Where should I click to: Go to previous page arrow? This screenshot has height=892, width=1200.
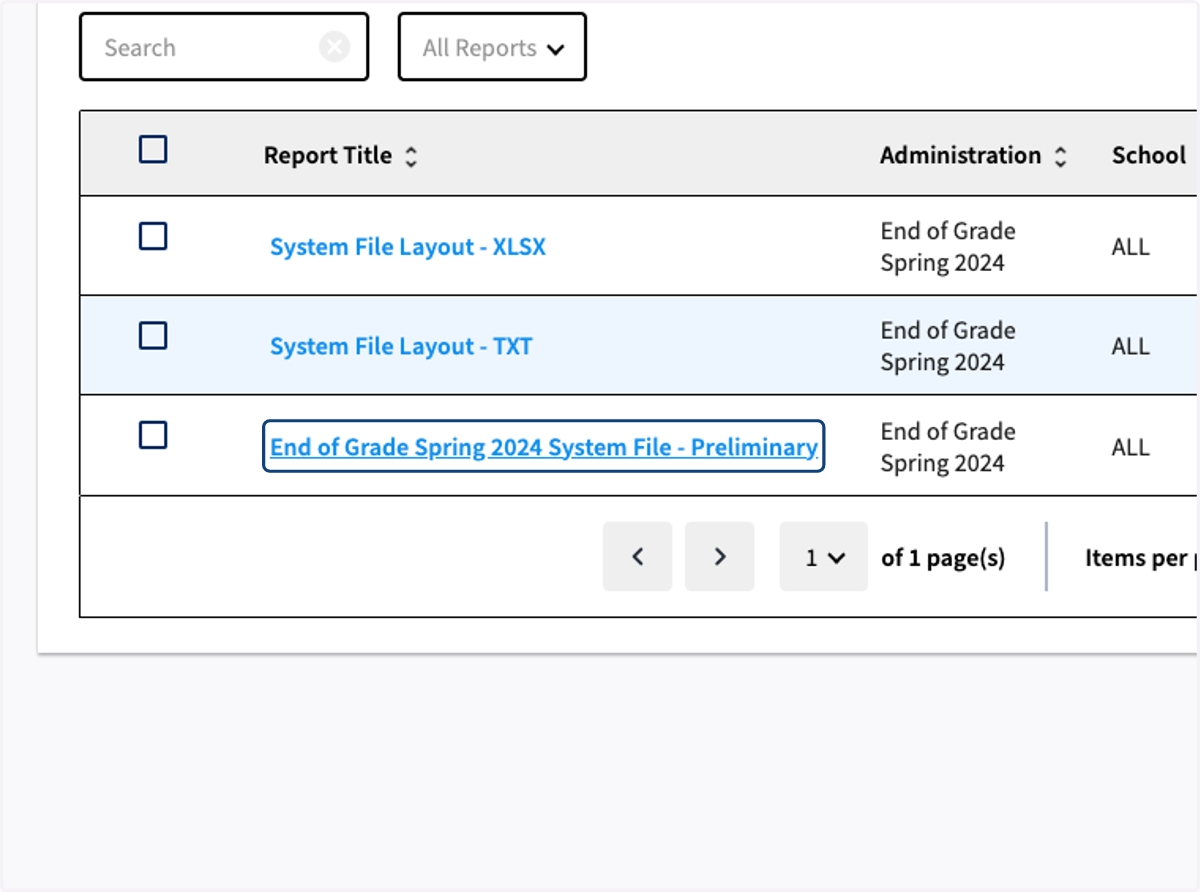pyautogui.click(x=637, y=557)
